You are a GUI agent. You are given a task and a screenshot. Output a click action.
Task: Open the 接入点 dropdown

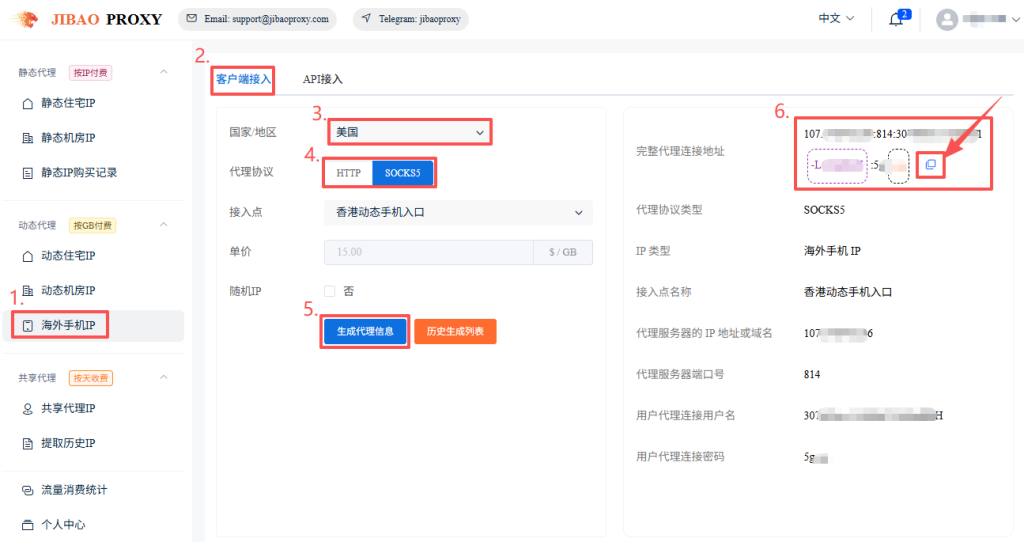click(458, 212)
